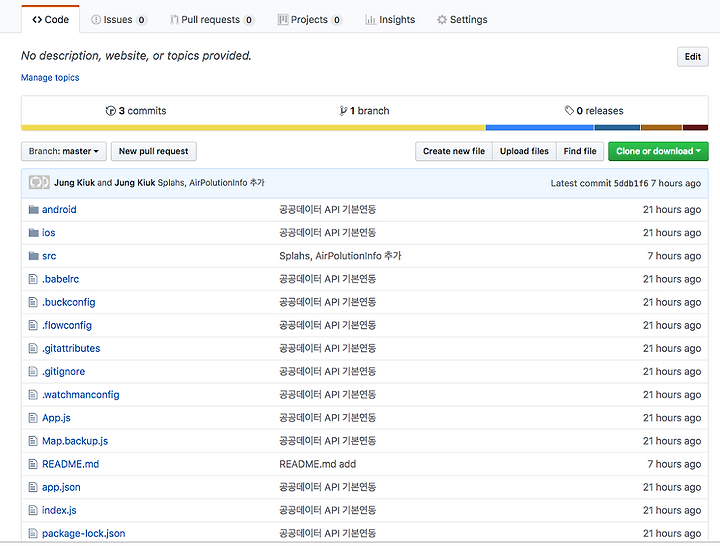Image resolution: width=720 pixels, height=546 pixels.
Task: Open the Map.backup.js file link
Action: [75, 441]
